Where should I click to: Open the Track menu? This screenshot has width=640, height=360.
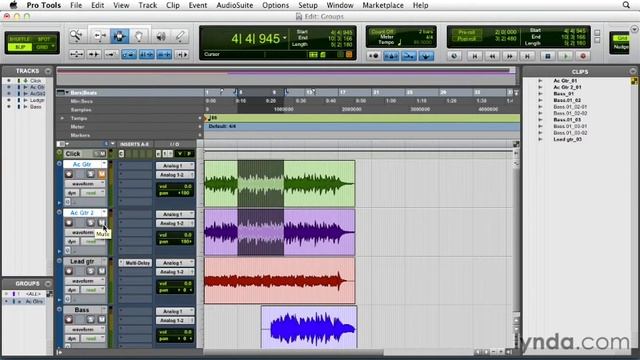click(148, 5)
